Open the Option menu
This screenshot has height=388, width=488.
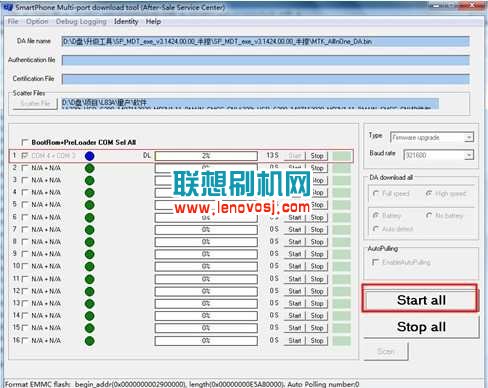(x=37, y=22)
